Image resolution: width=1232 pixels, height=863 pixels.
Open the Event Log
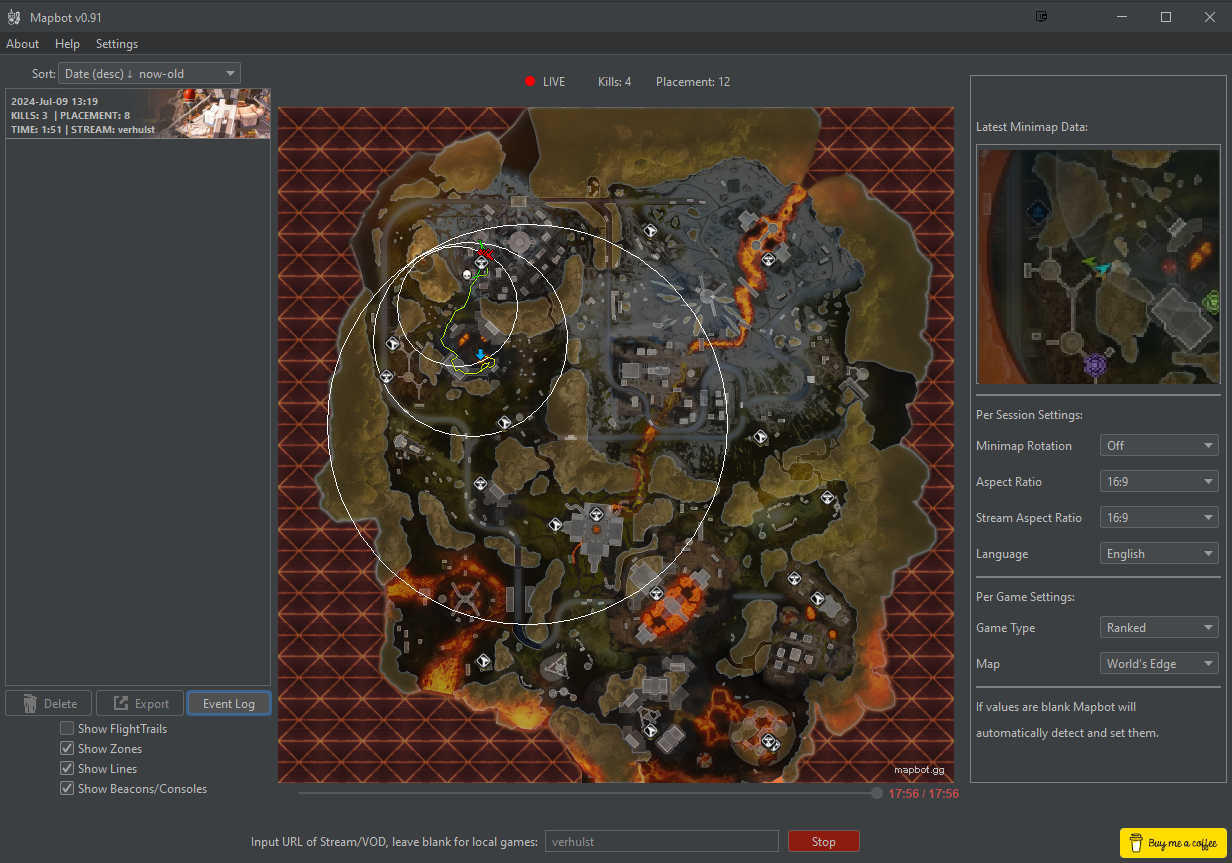229,703
